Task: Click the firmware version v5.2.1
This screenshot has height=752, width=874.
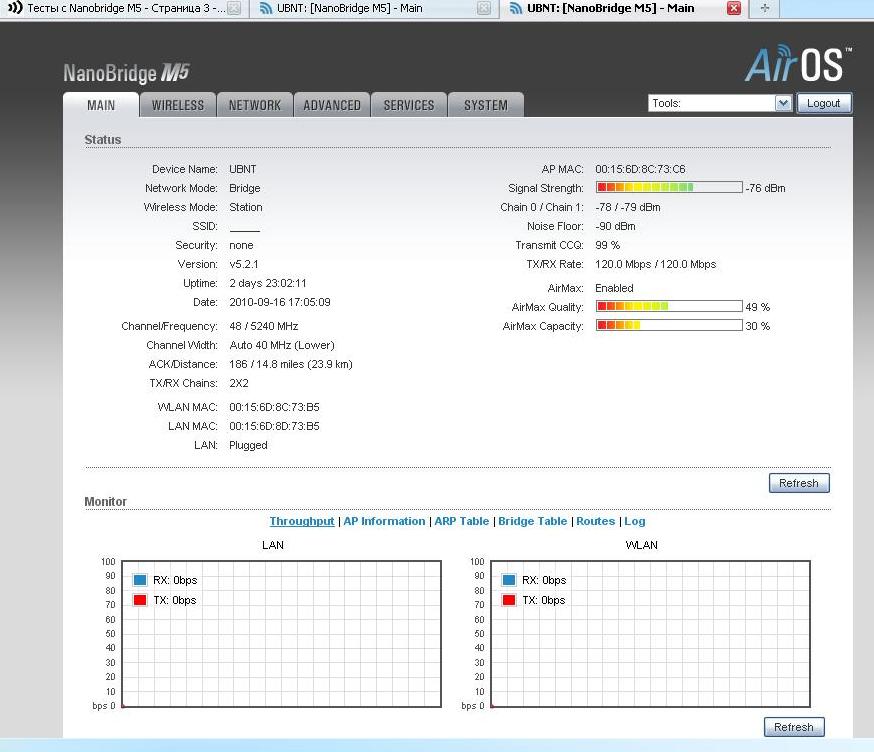Action: [244, 264]
